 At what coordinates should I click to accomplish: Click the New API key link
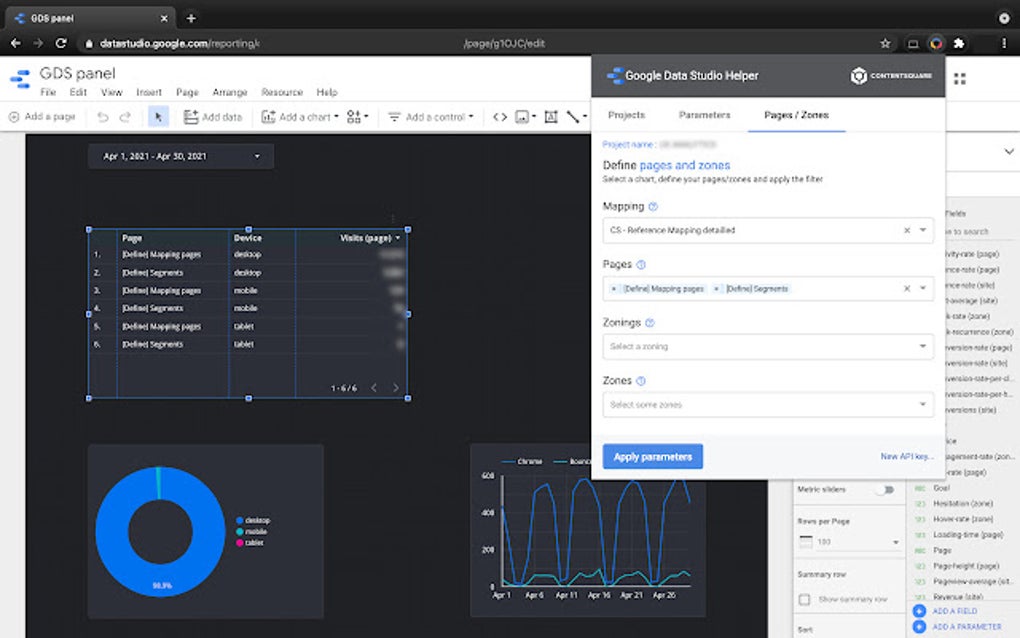[x=908, y=457]
